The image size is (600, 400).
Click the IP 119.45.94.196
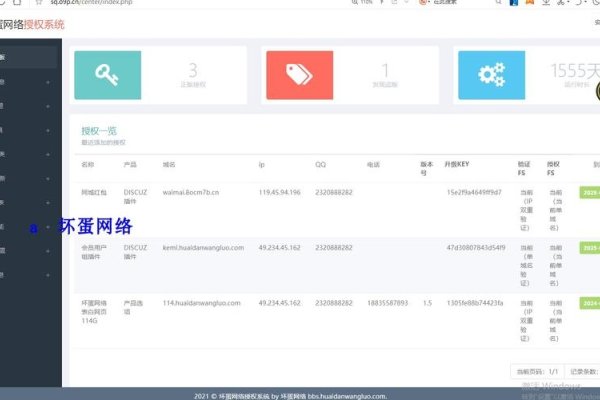[x=279, y=192]
